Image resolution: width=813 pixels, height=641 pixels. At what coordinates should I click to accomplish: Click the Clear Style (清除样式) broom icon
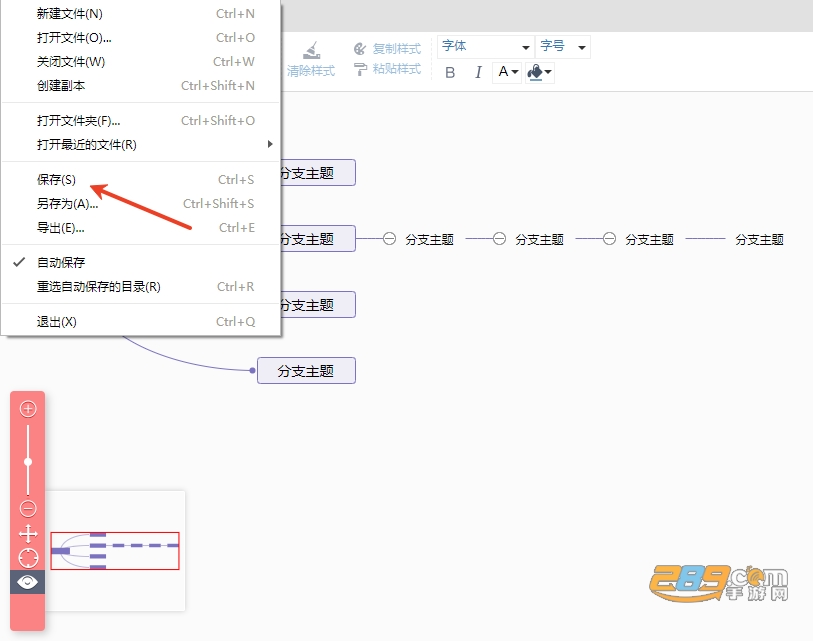pos(312,50)
